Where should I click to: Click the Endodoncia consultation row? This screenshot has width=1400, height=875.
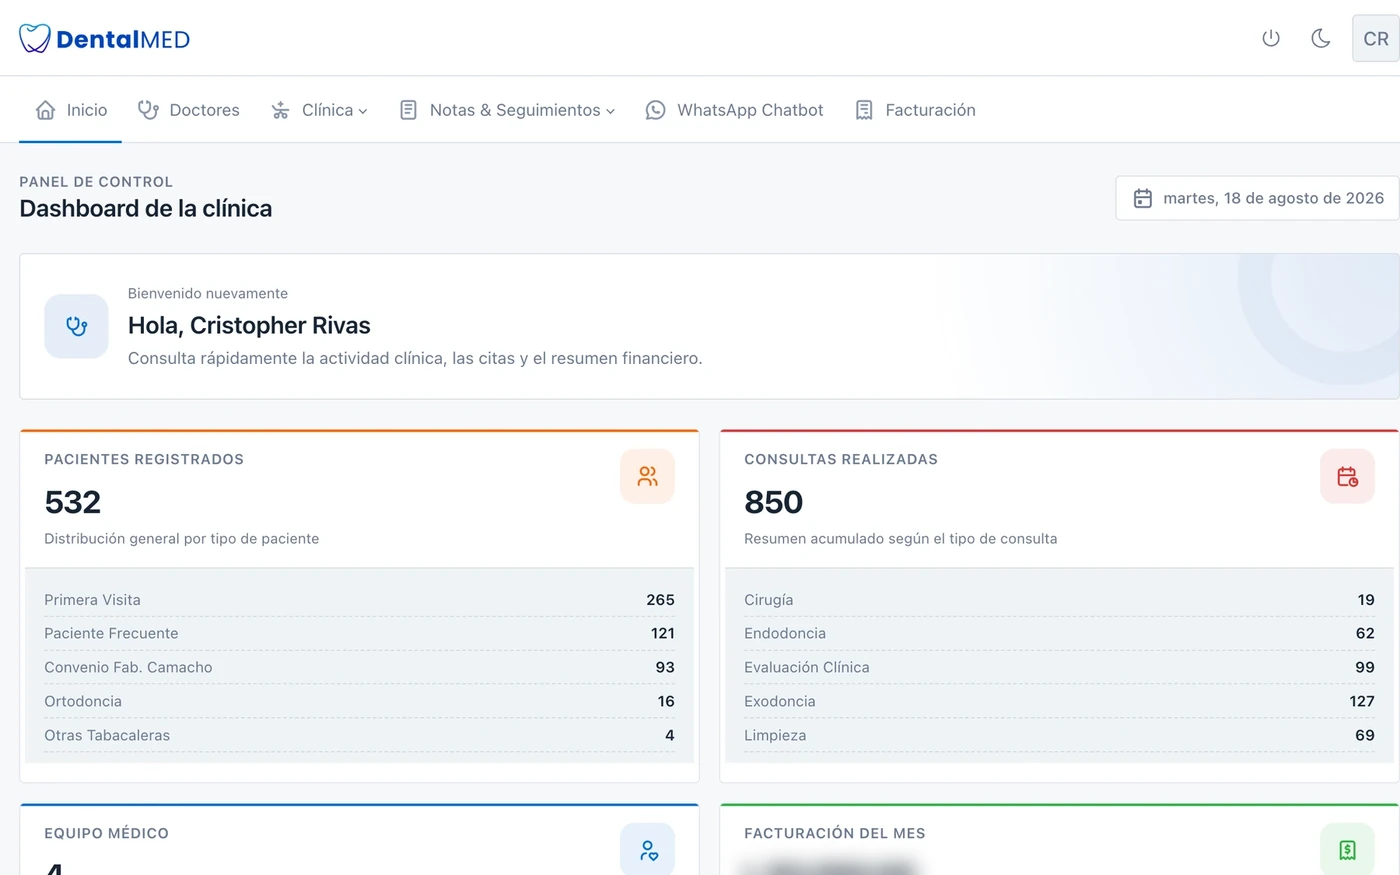1059,633
